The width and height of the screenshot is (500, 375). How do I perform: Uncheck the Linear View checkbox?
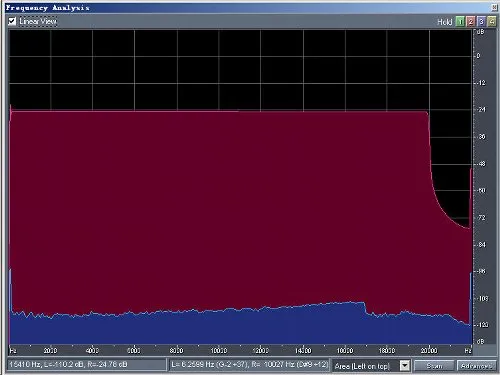pyautogui.click(x=12, y=21)
